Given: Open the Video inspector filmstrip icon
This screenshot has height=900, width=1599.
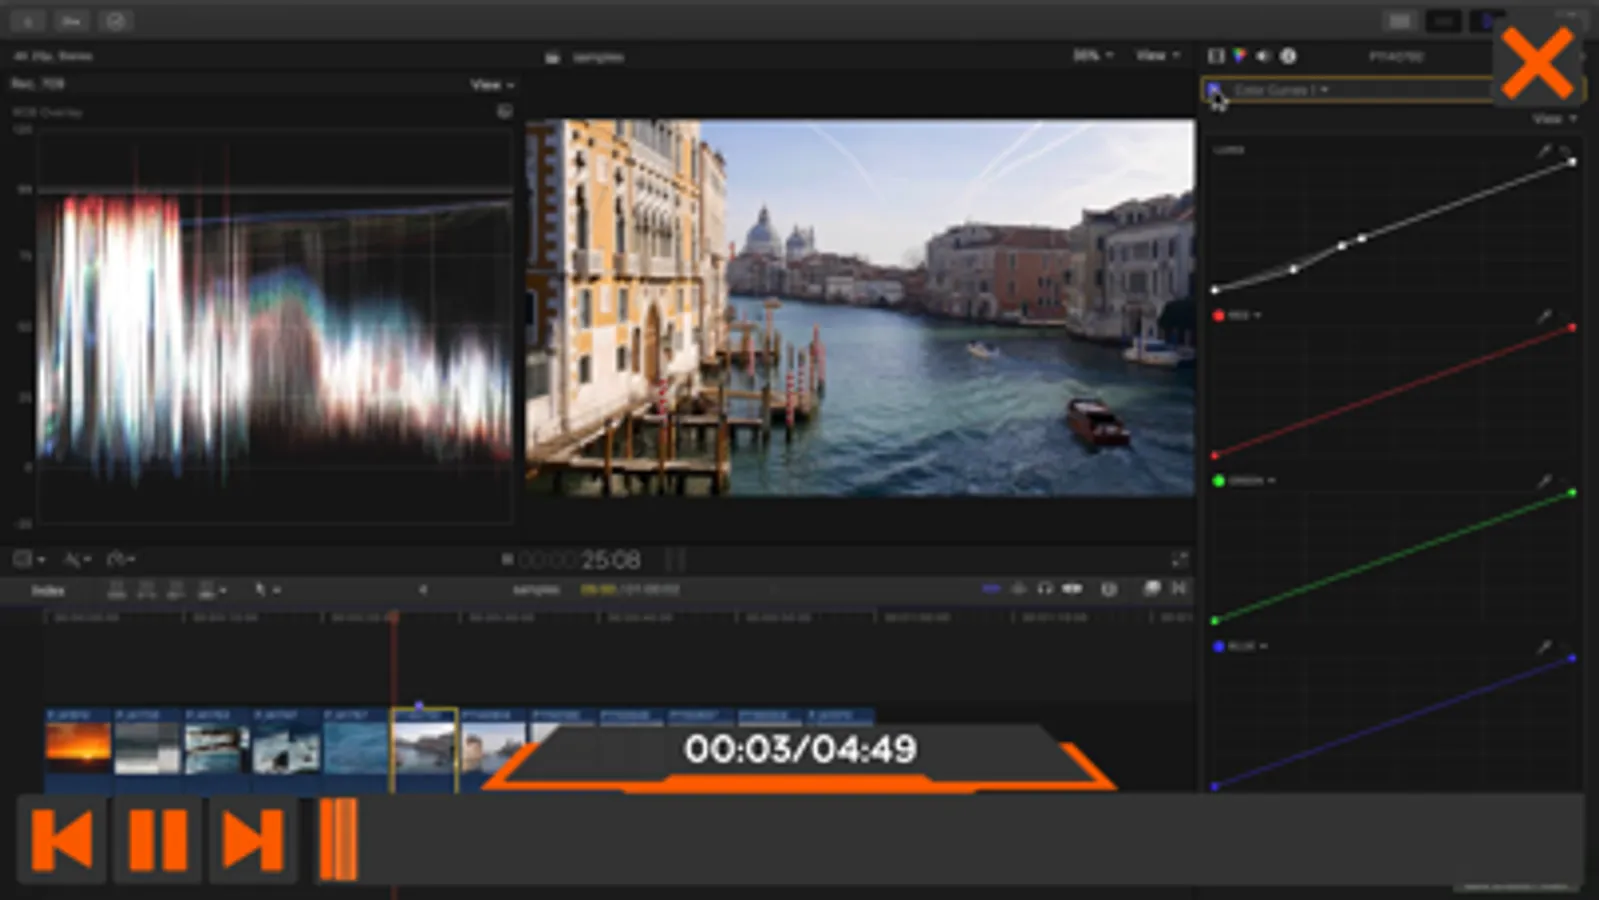Looking at the screenshot, I should 1216,56.
